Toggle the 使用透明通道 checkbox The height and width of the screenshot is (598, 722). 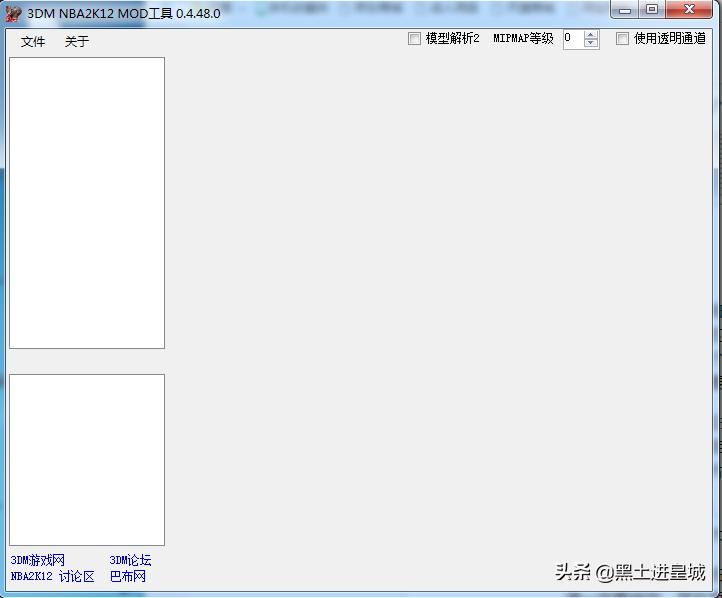coord(622,39)
